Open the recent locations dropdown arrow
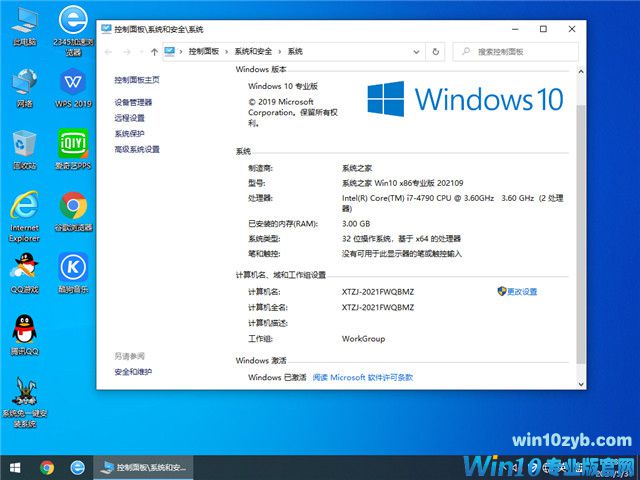 (x=142, y=52)
